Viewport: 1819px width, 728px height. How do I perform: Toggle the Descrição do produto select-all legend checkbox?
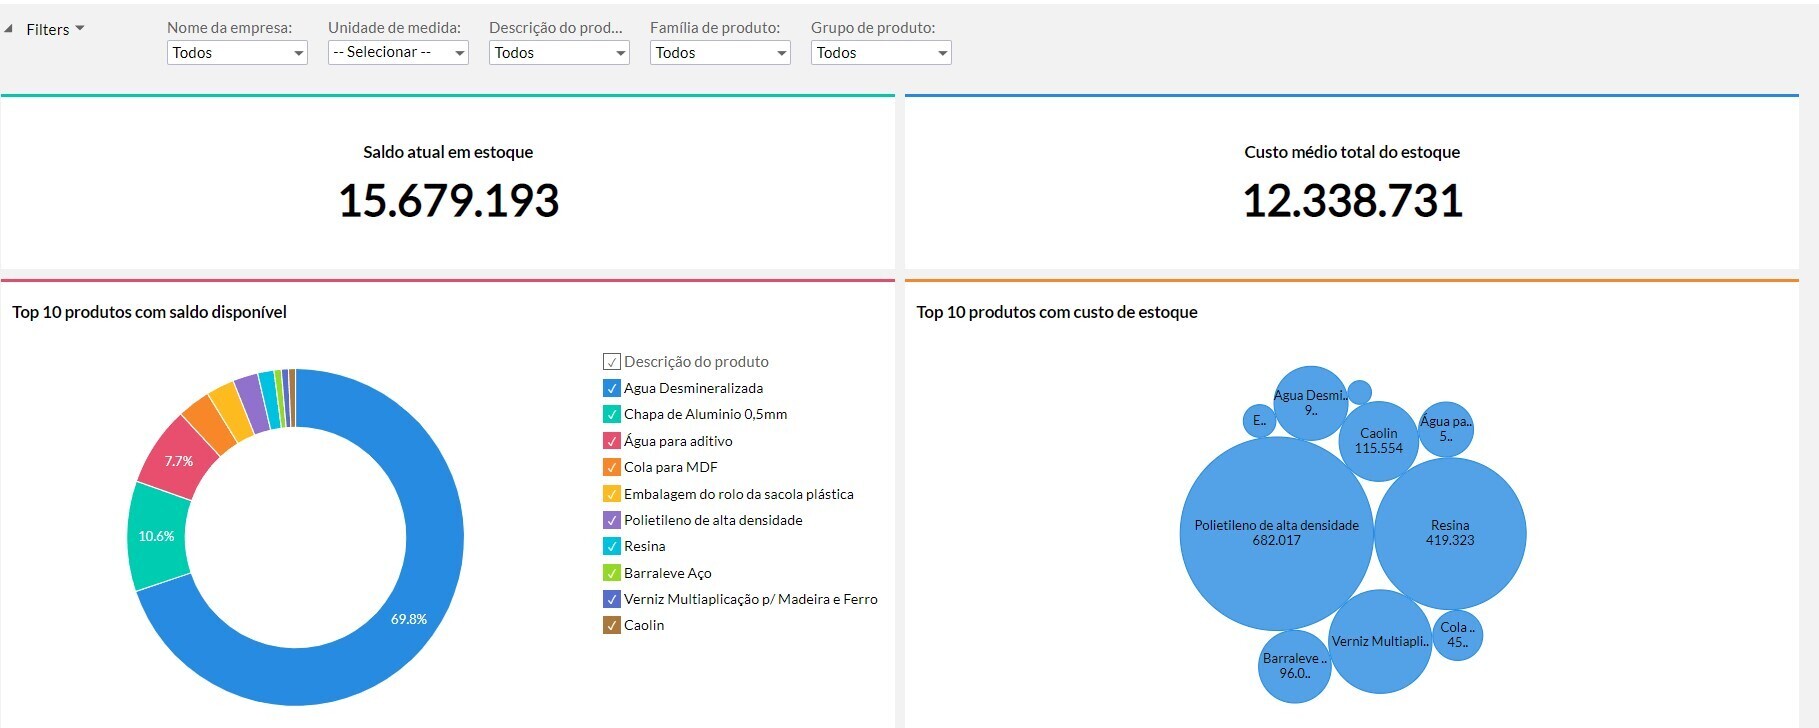point(612,362)
